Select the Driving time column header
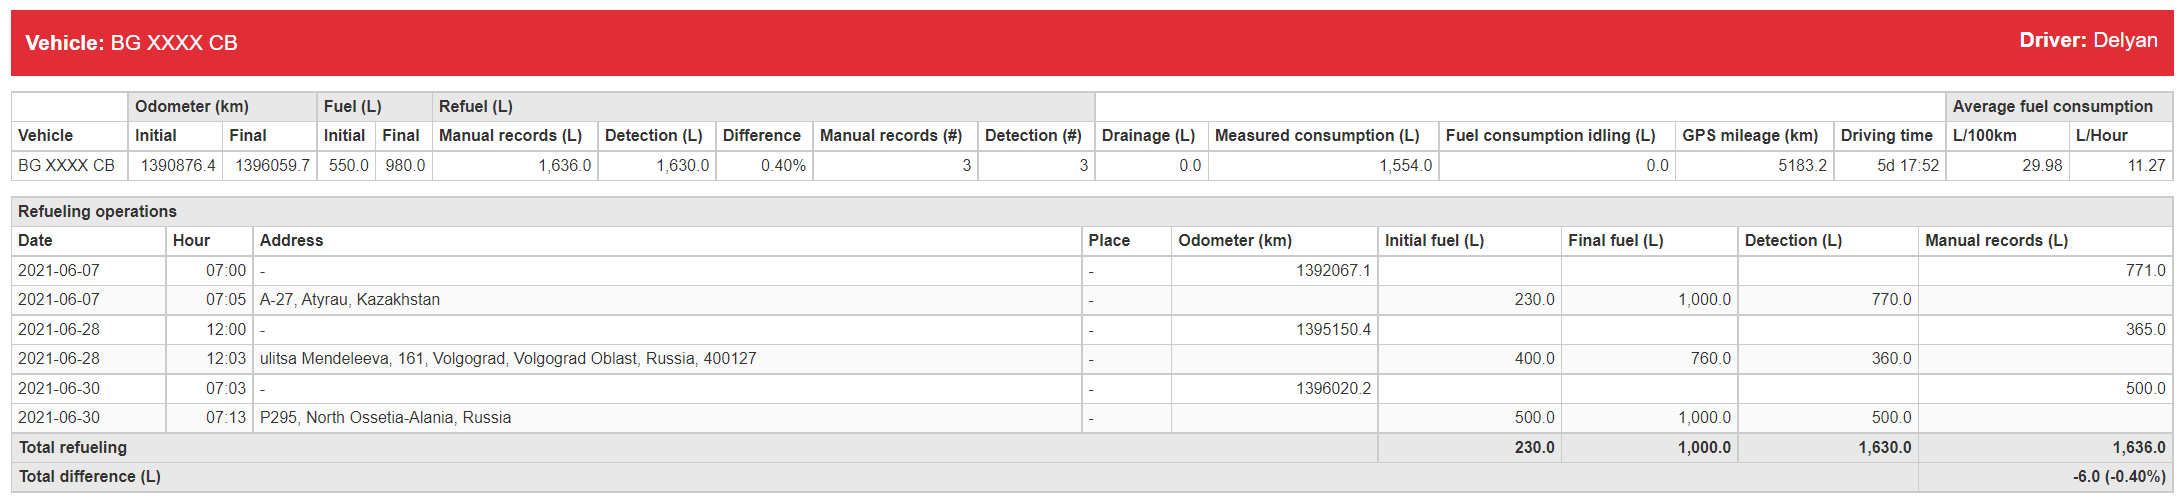Screen dimensions: 2183x502 click(x=1886, y=135)
